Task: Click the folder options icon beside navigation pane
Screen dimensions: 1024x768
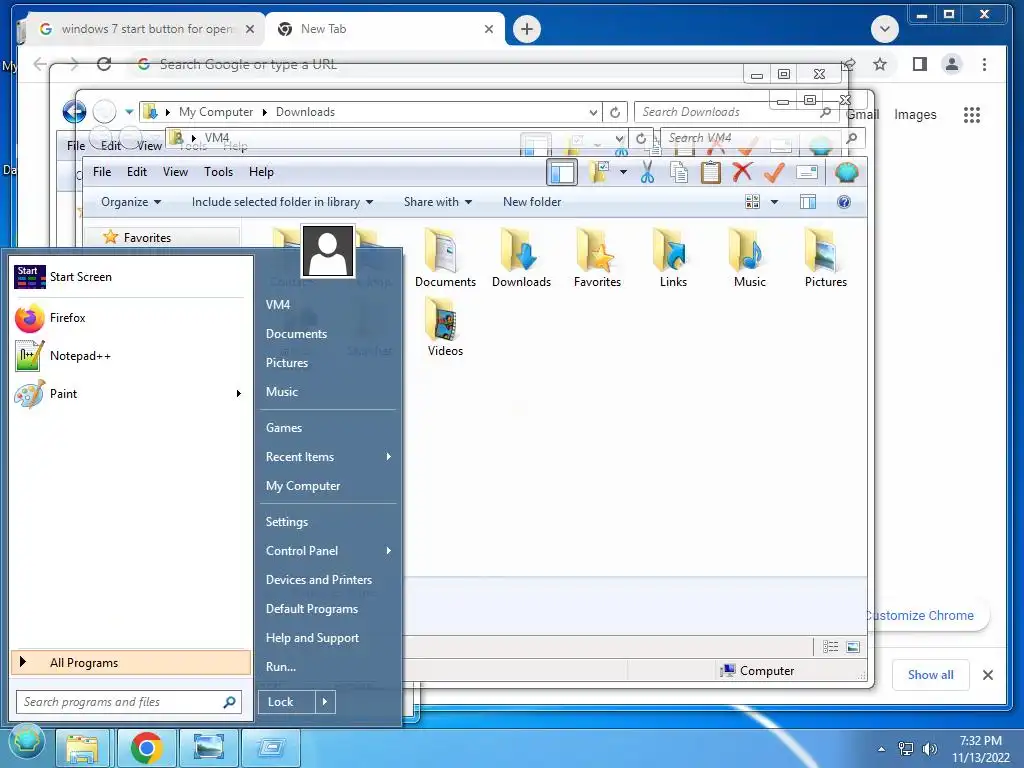Action: [x=599, y=172]
